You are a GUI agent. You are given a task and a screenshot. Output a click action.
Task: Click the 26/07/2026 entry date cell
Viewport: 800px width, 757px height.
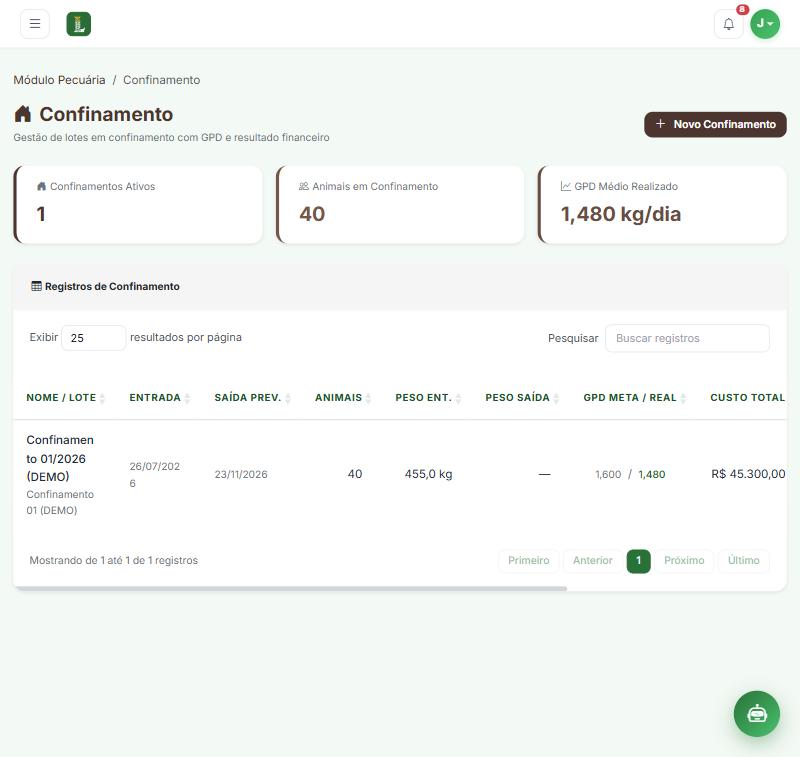pyautogui.click(x=155, y=474)
